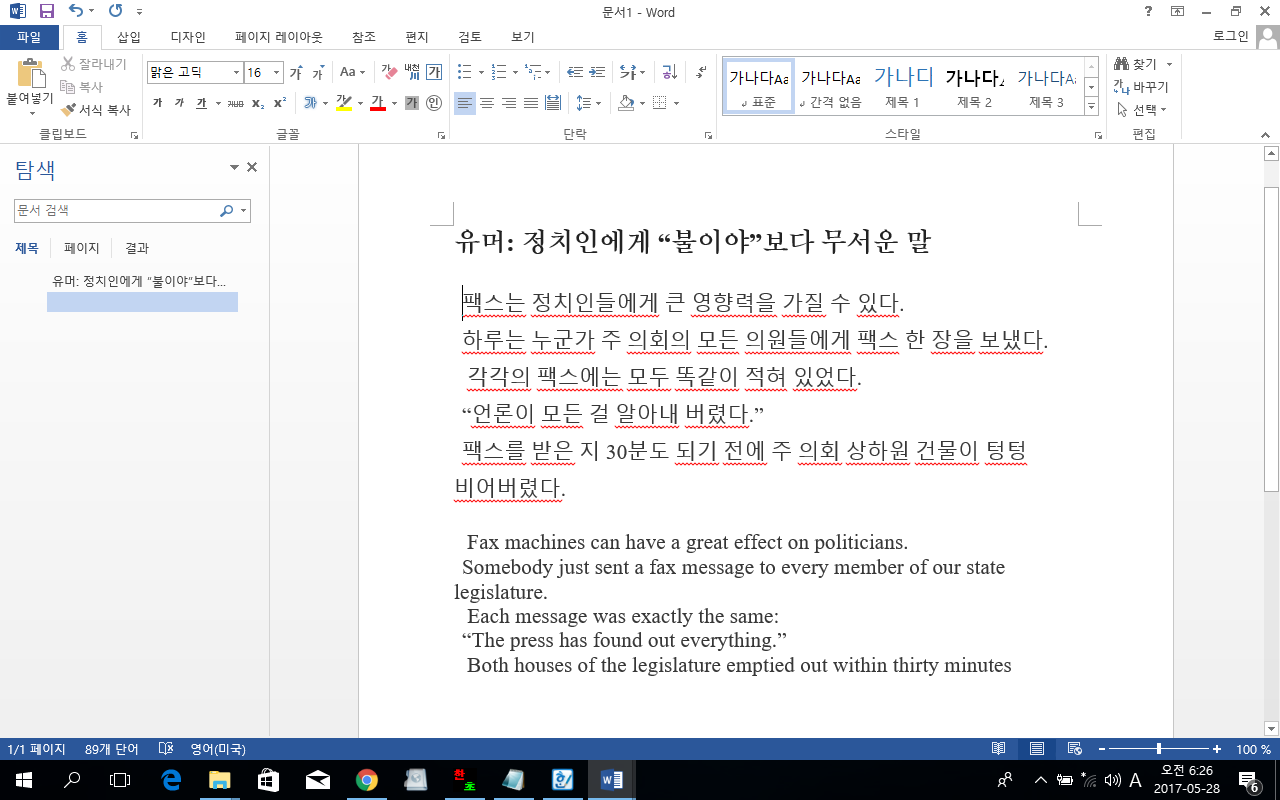The height and width of the screenshot is (800, 1280).
Task: Click 로그인 (Sign in) link
Action: click(x=1230, y=37)
